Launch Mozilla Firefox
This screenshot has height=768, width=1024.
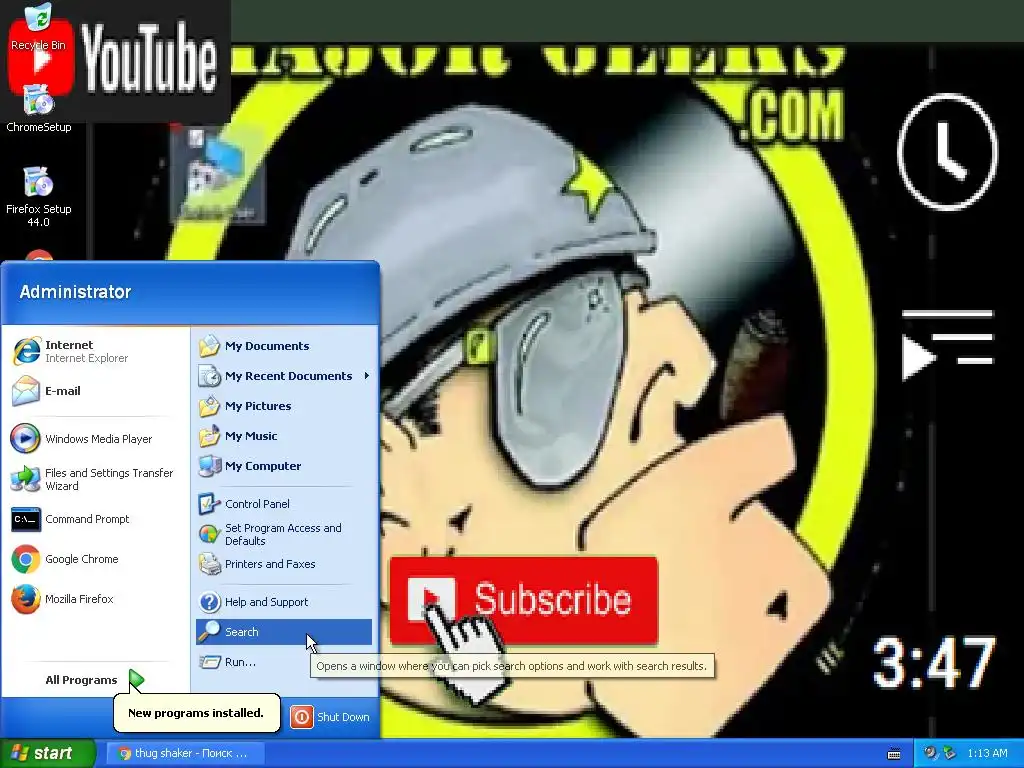[63, 599]
